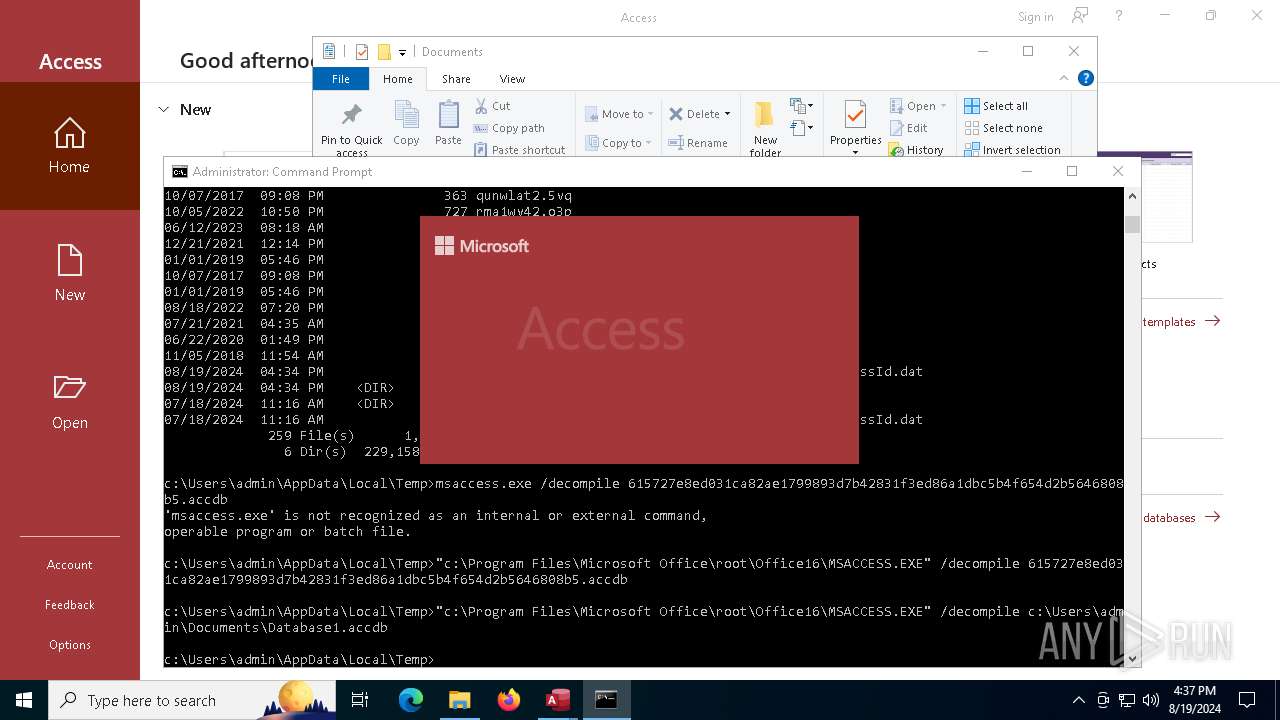The height and width of the screenshot is (720, 1280).
Task: Launch Microsoft Edge from taskbar
Action: click(x=411, y=700)
